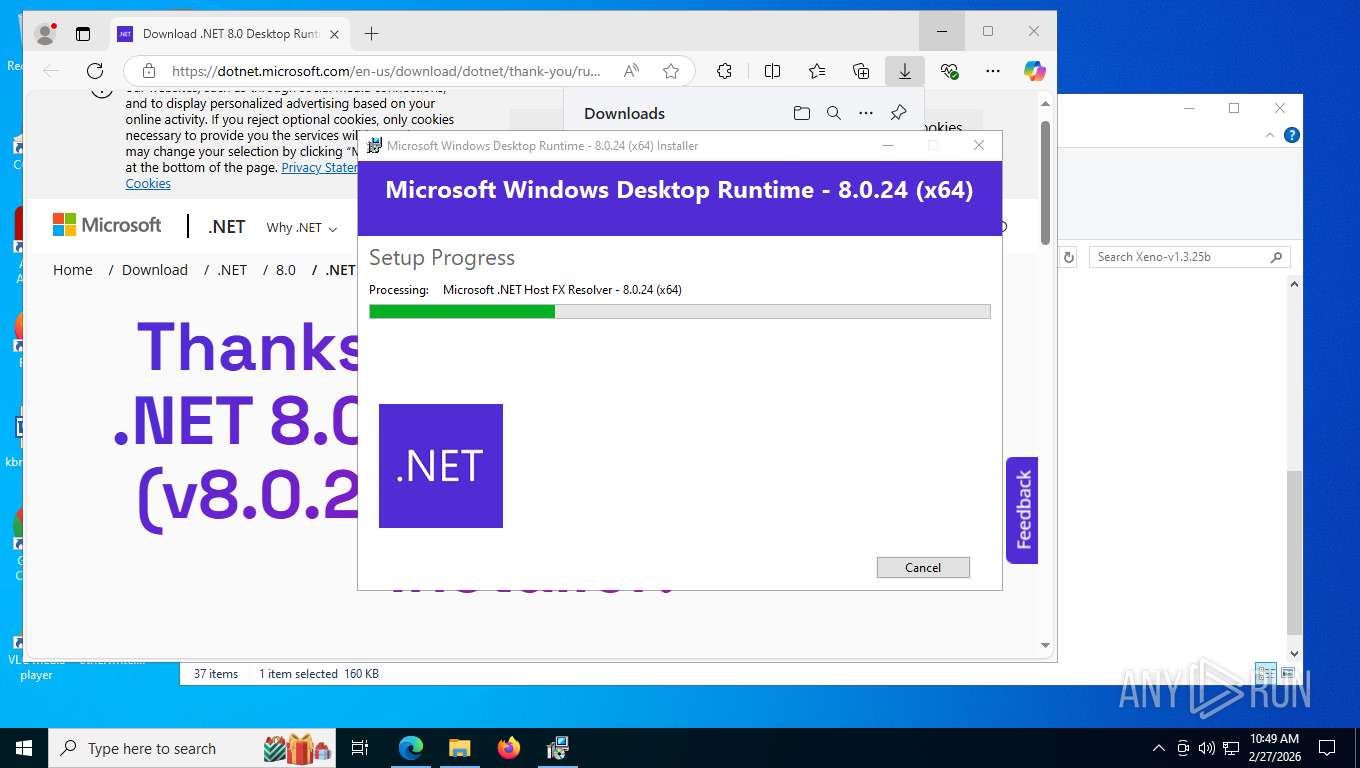View site information lock icon
Screen dimensions: 1360x768
pyautogui.click(x=149, y=71)
